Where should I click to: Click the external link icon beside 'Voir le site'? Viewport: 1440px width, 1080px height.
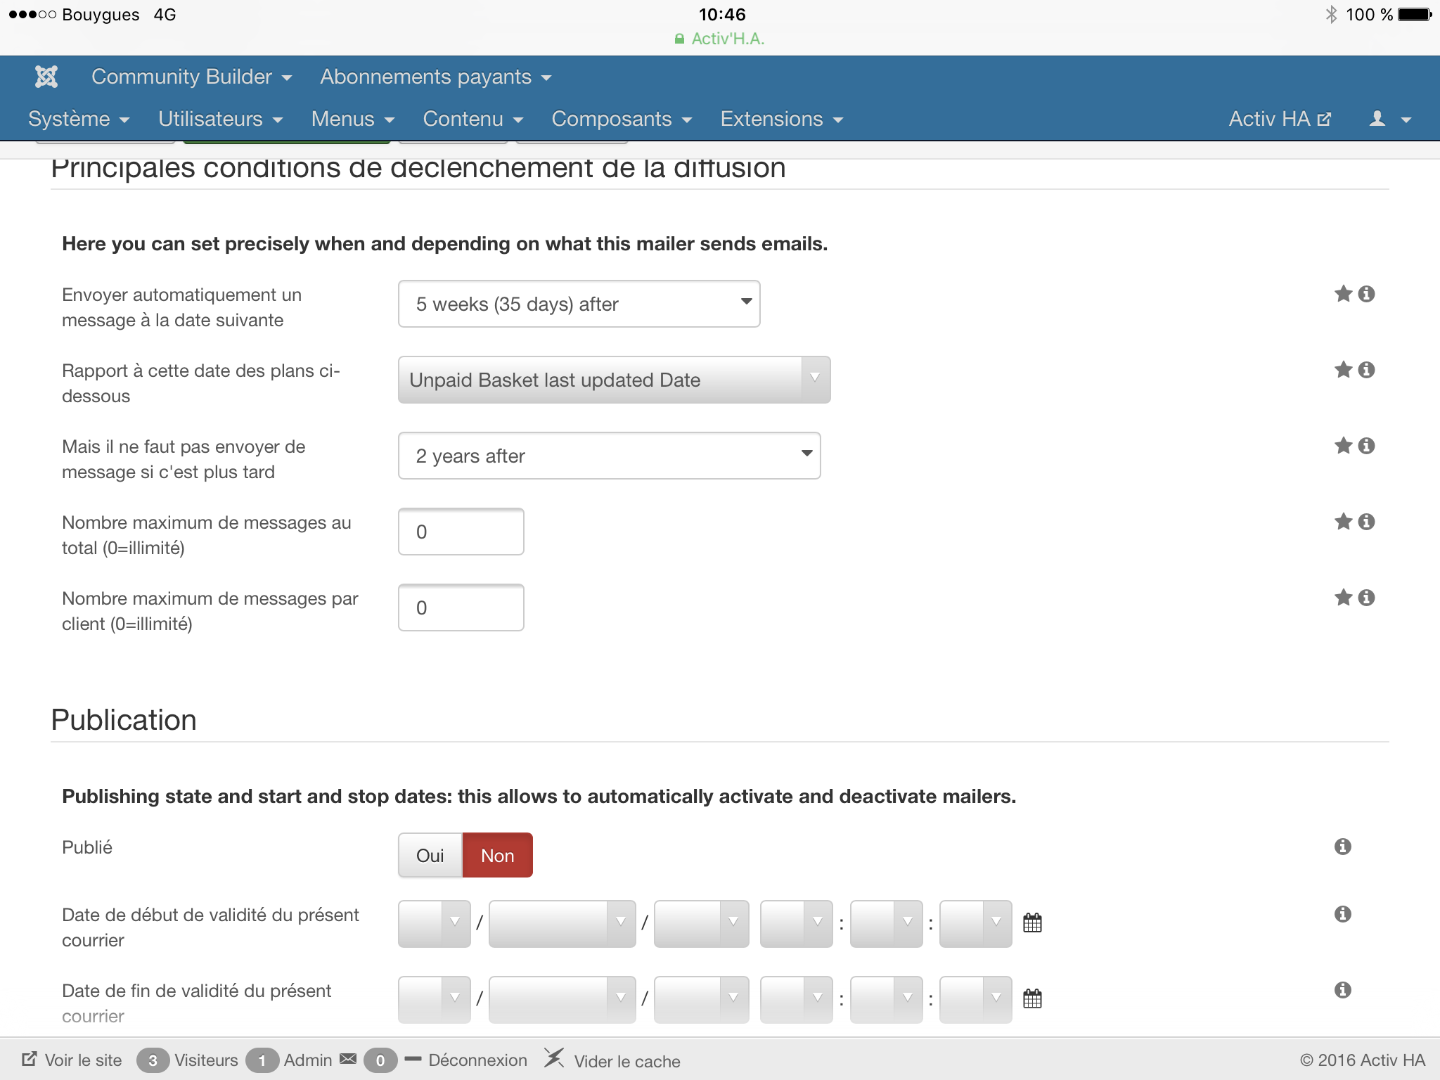click(30, 1059)
